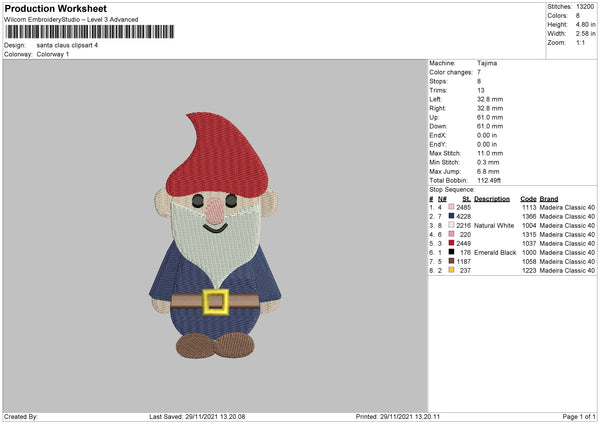Pick the yellow swatch in stop 8
Image resolution: width=600 pixels, height=424 pixels.
click(x=452, y=271)
